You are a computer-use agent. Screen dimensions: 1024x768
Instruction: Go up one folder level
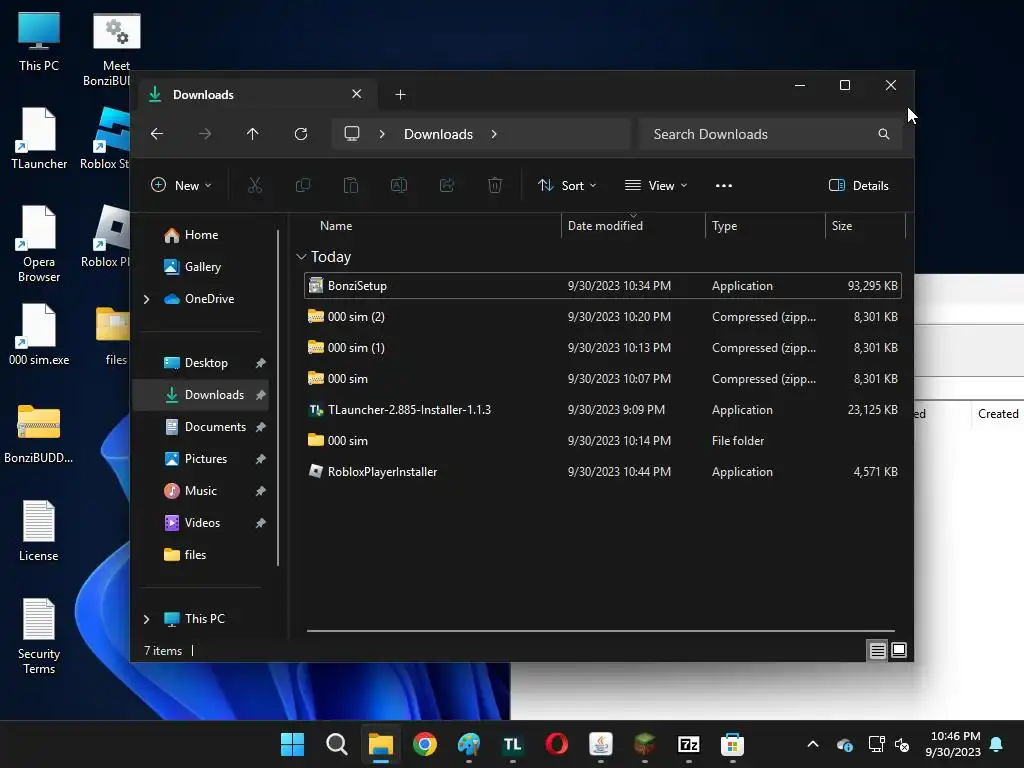pos(252,134)
